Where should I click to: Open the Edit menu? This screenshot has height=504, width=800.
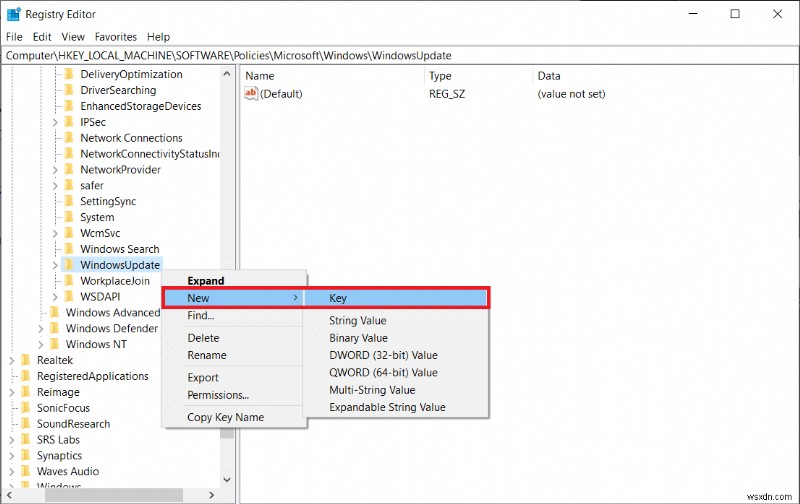[x=42, y=37]
